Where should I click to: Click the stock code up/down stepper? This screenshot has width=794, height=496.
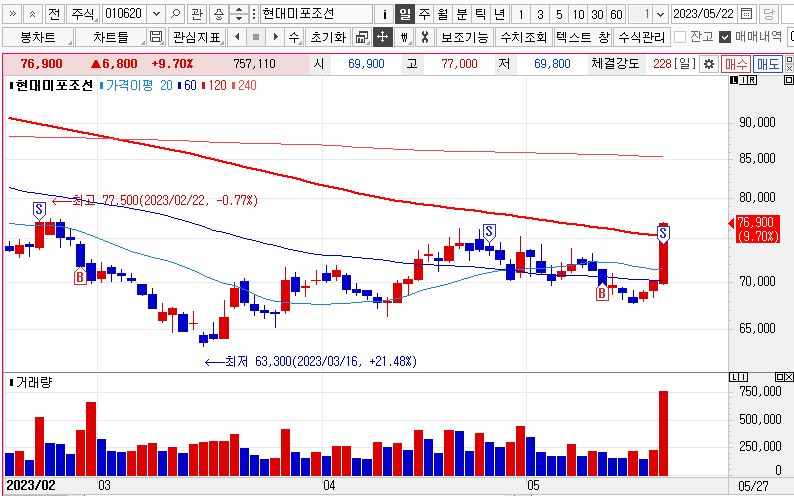click(239, 14)
